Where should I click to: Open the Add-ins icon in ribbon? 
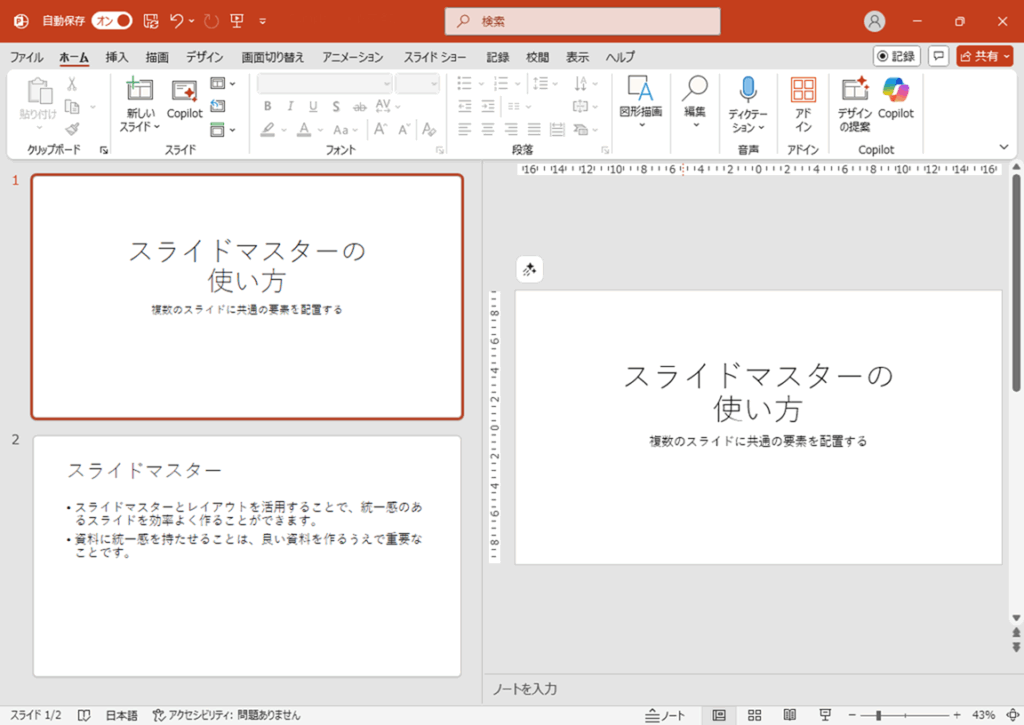tap(803, 90)
